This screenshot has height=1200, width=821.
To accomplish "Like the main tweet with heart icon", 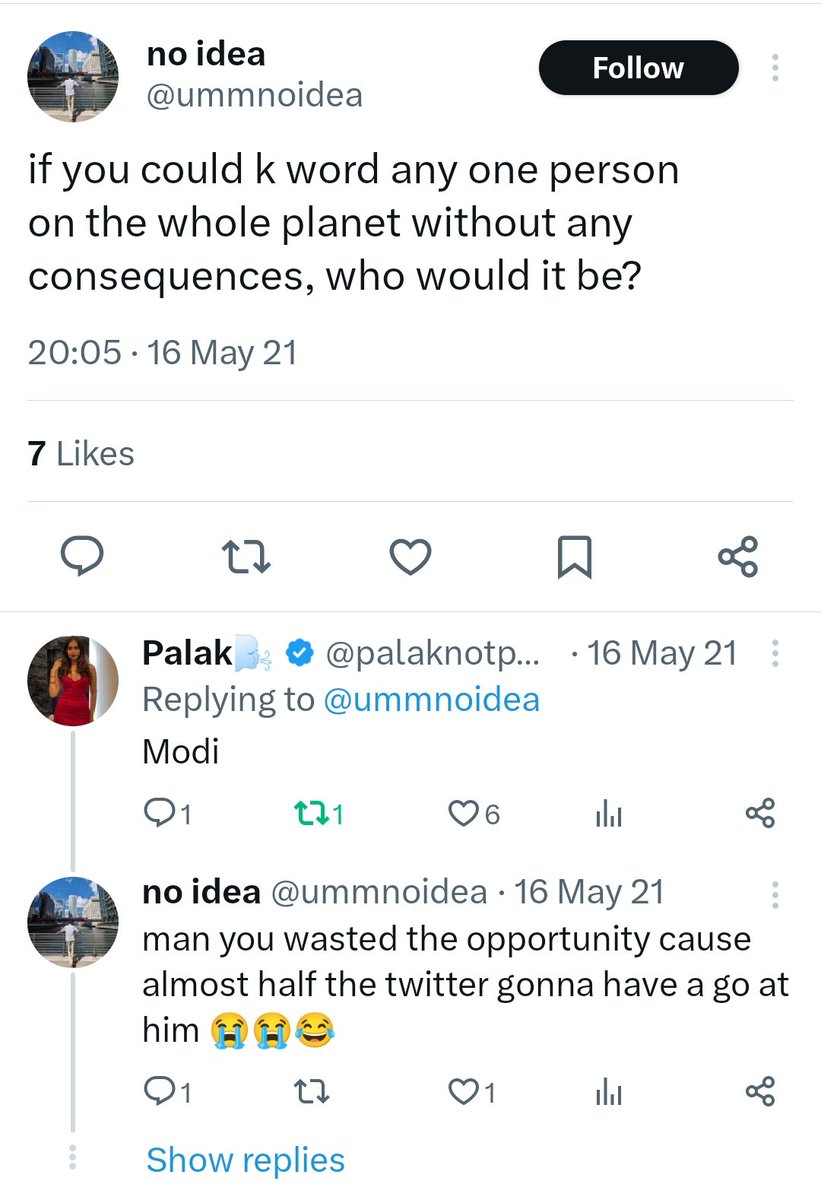I will pyautogui.click(x=410, y=556).
